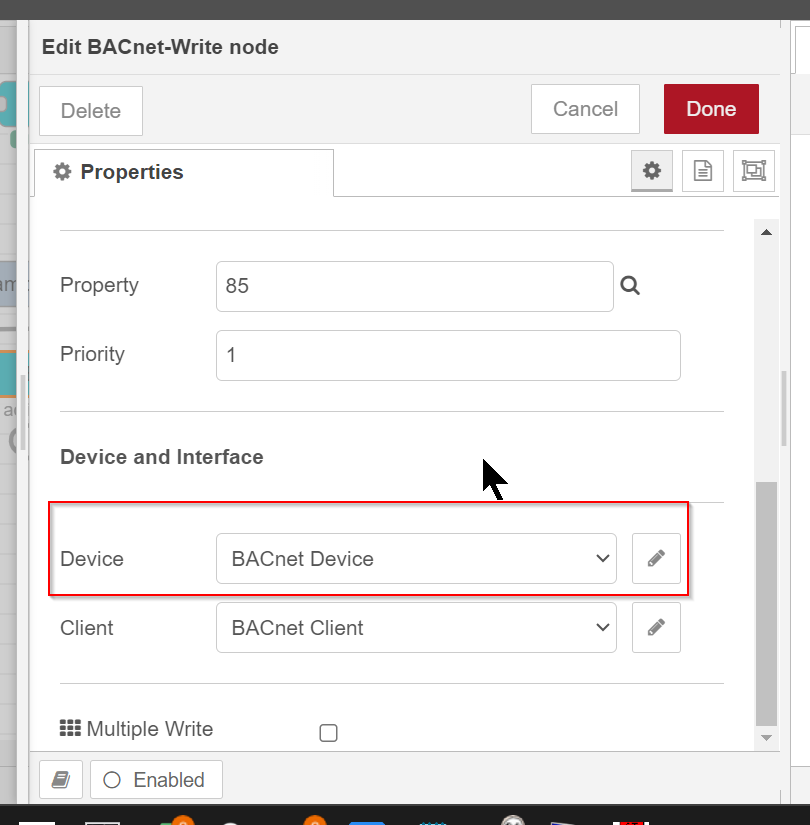The width and height of the screenshot is (810, 825).
Task: Click the Edit BACnet-Write node title
Action: pos(160,47)
